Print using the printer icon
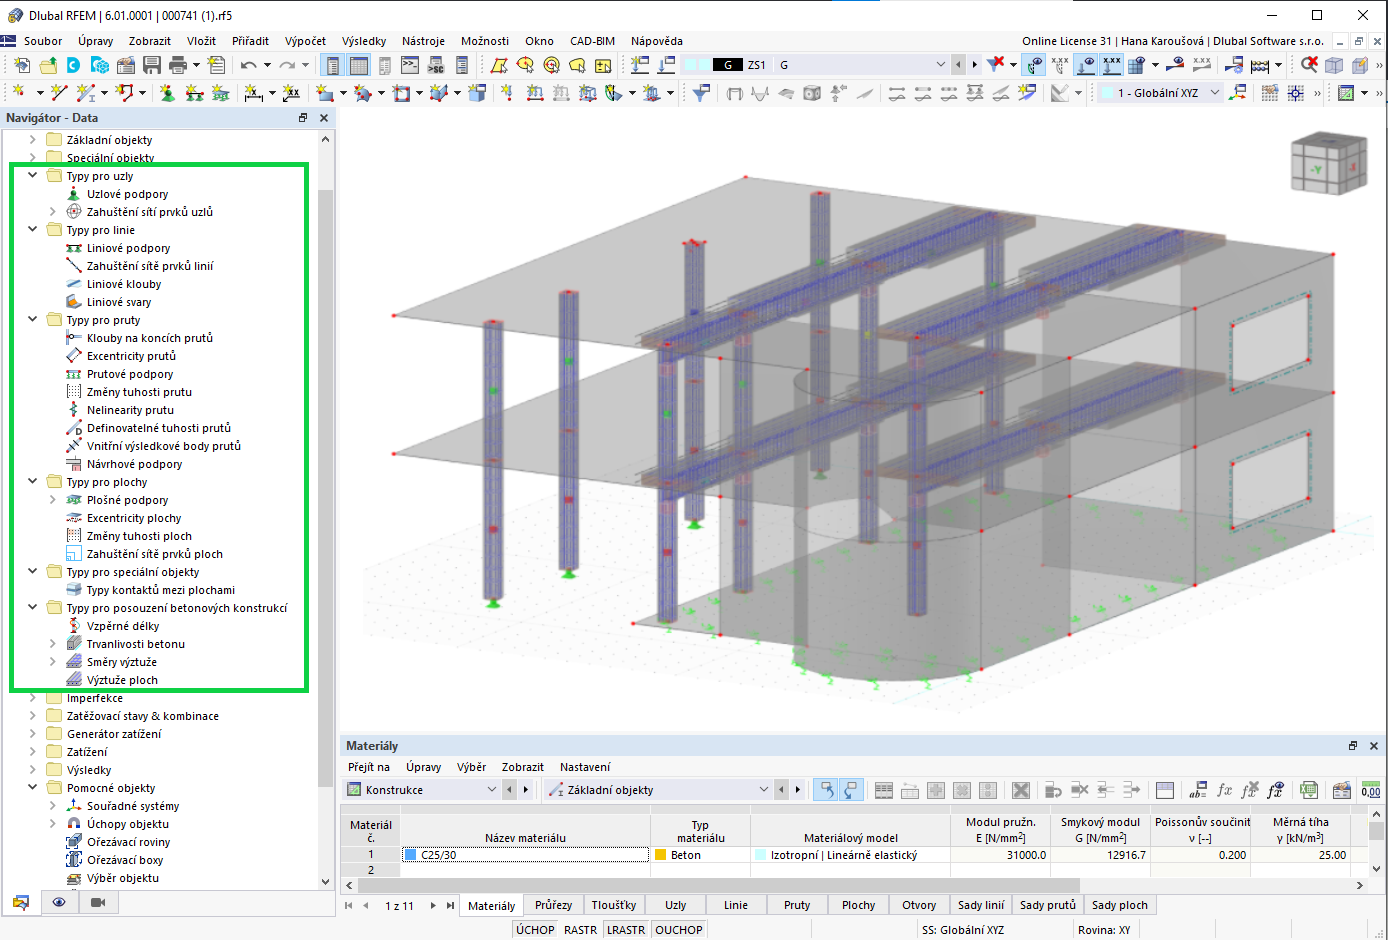 click(x=178, y=65)
